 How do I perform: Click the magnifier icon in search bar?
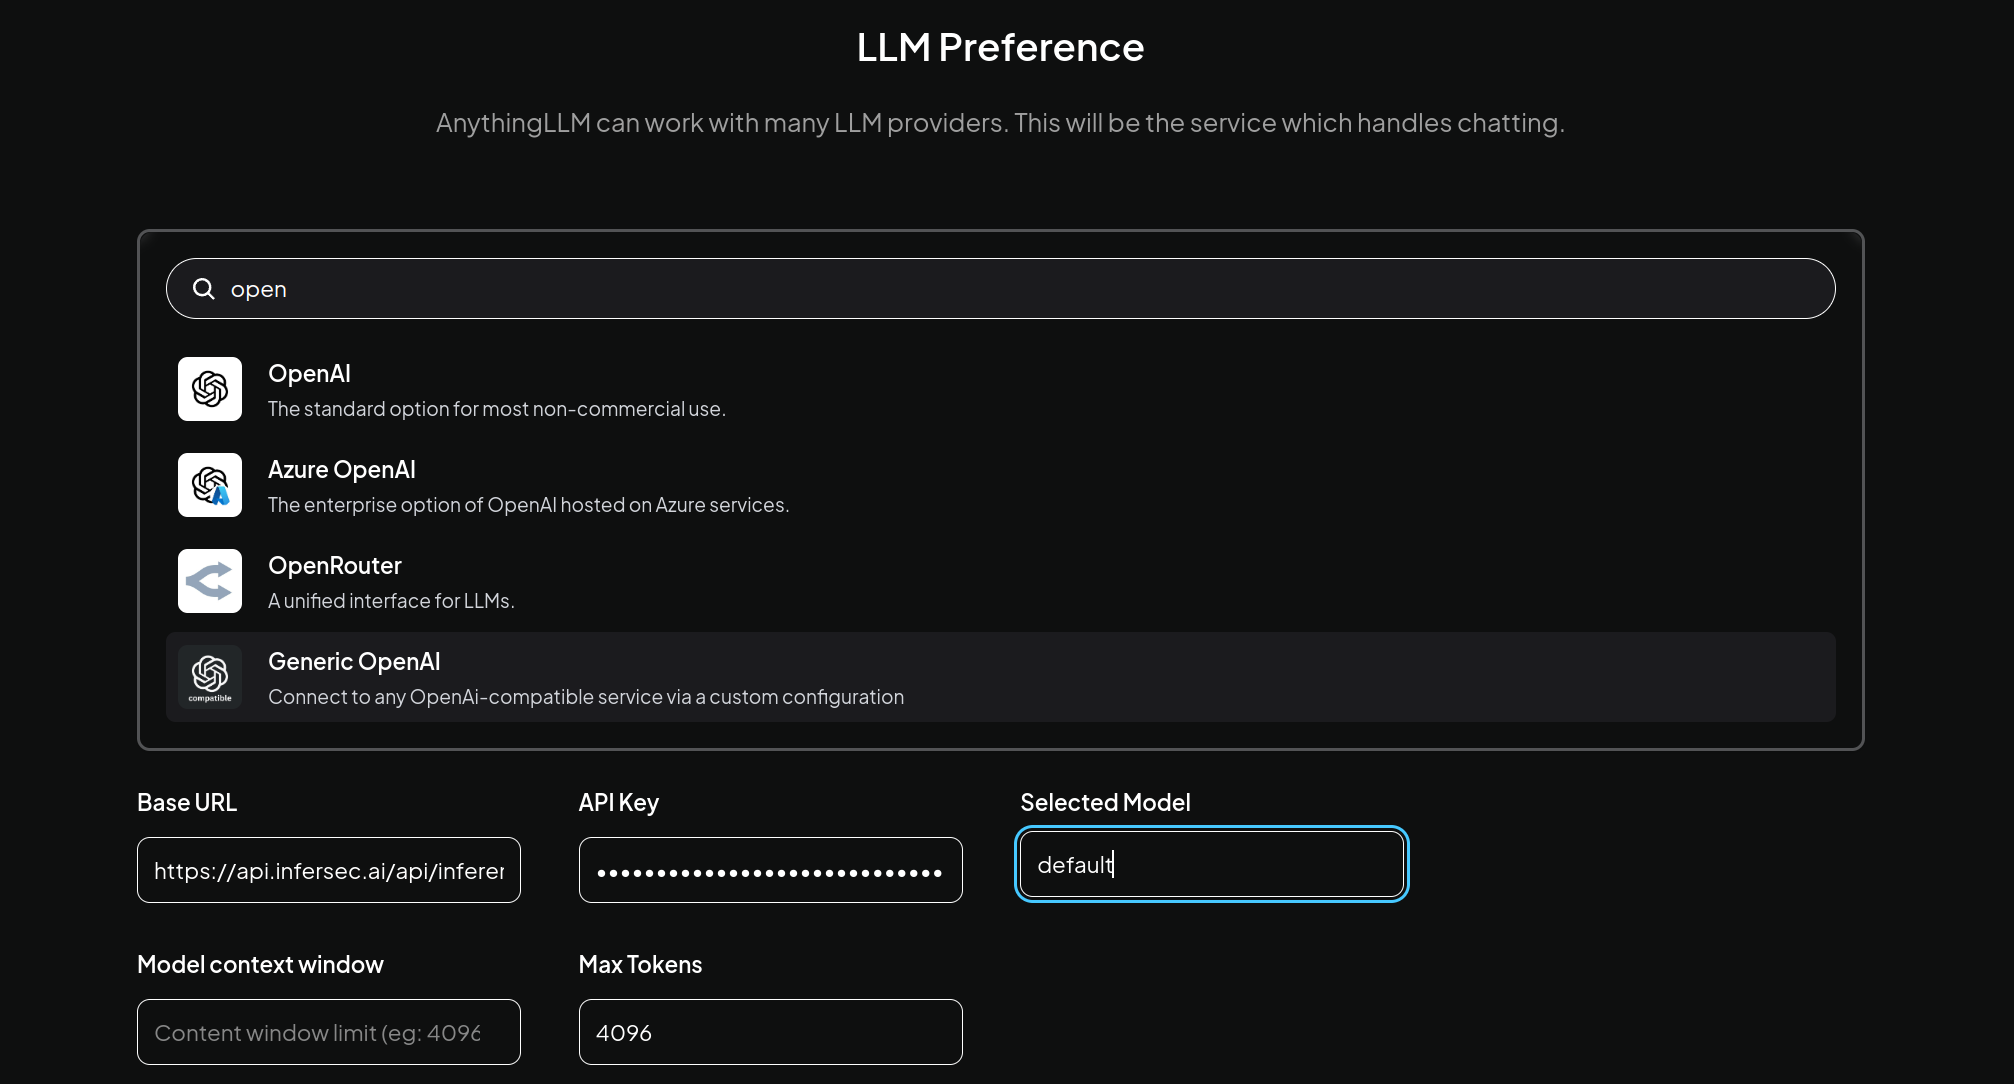pos(204,289)
